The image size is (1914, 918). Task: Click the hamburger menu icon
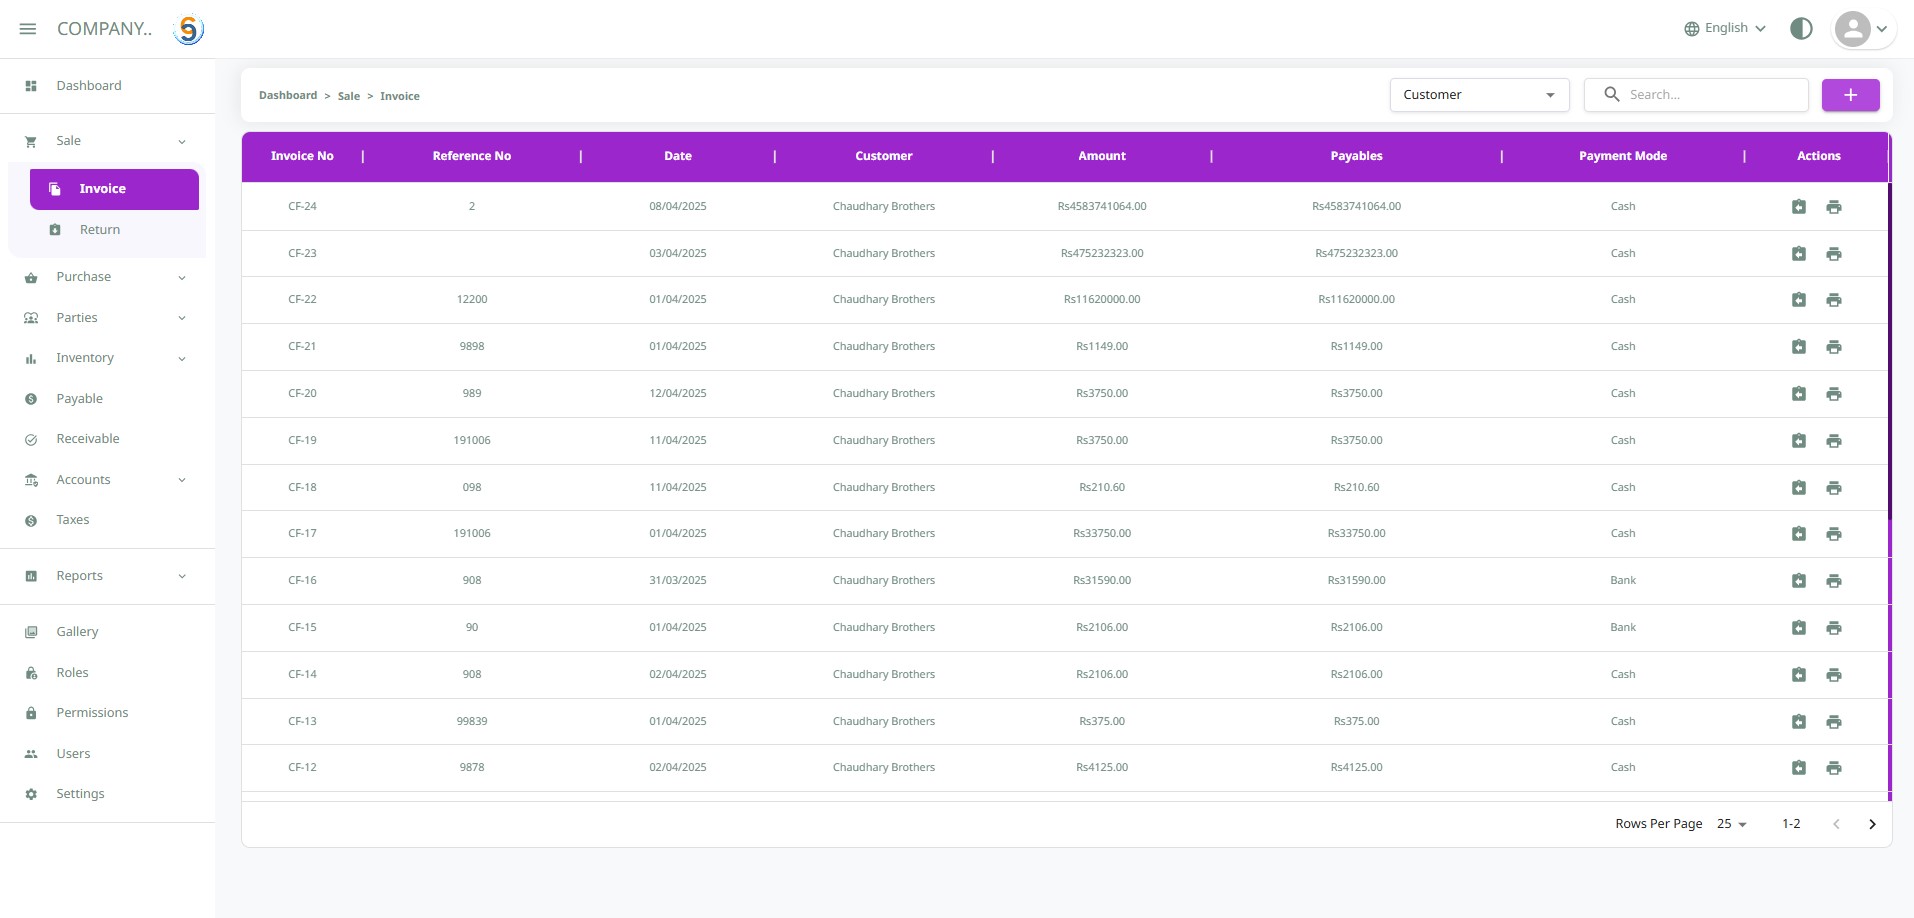[x=28, y=29]
